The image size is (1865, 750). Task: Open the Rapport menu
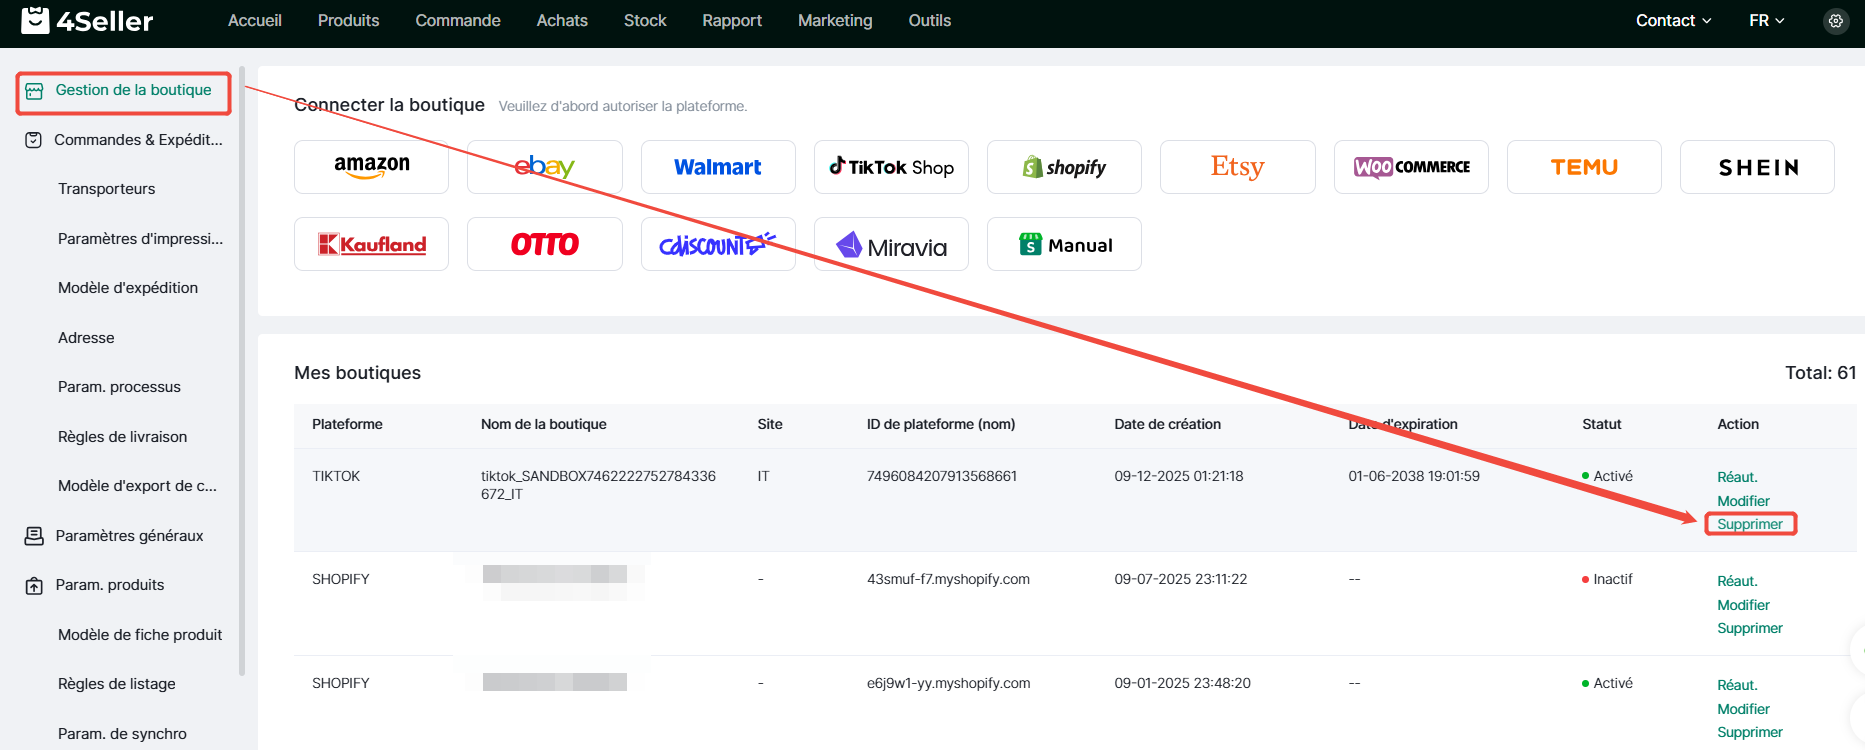coord(732,20)
